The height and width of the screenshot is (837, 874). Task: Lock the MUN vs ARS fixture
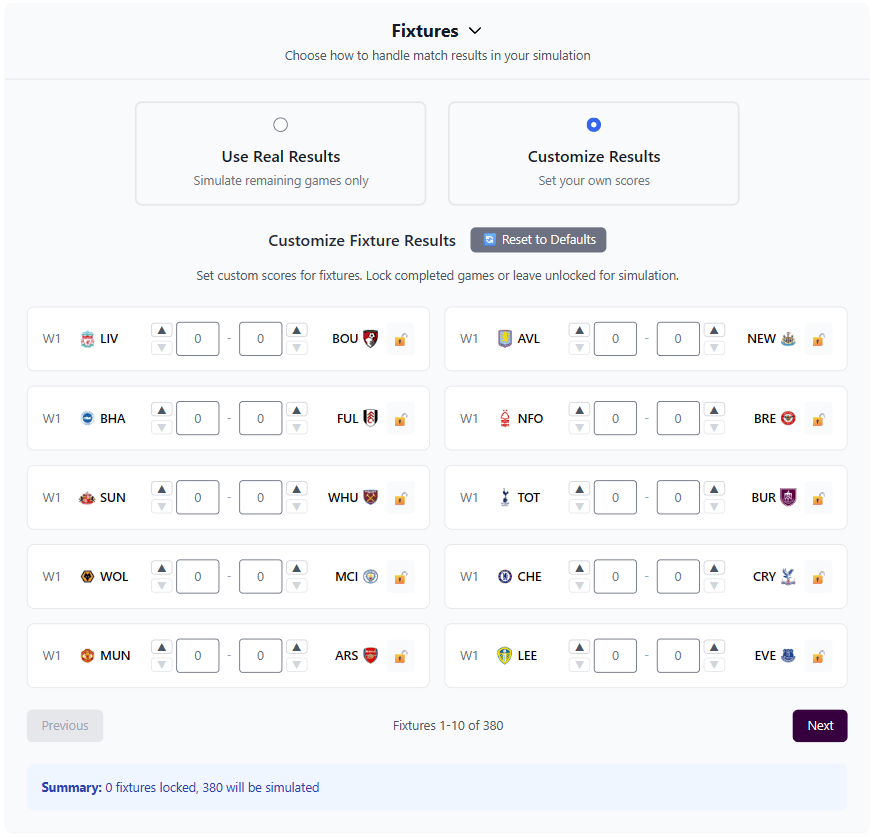pyautogui.click(x=400, y=656)
